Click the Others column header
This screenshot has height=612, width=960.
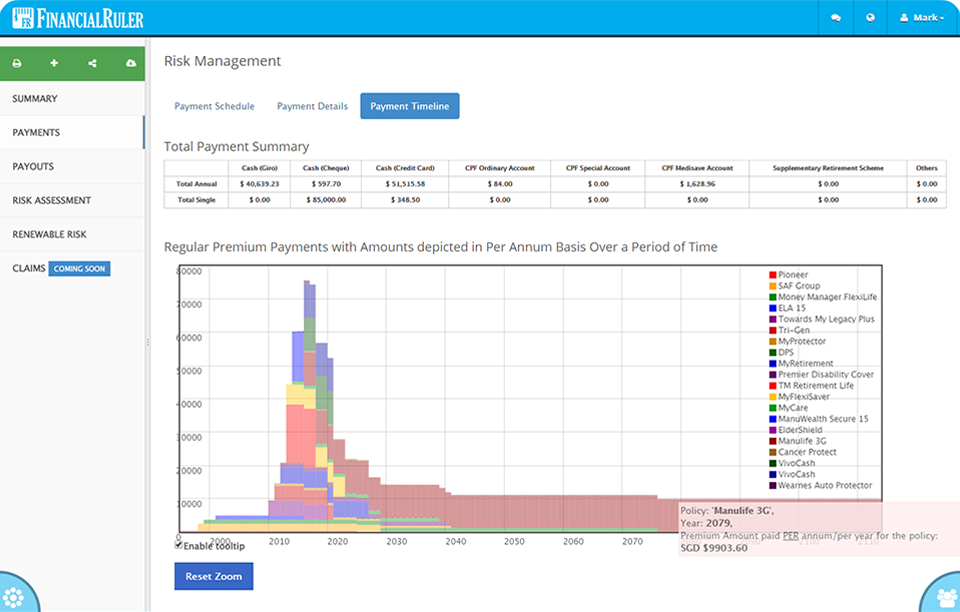click(x=927, y=168)
